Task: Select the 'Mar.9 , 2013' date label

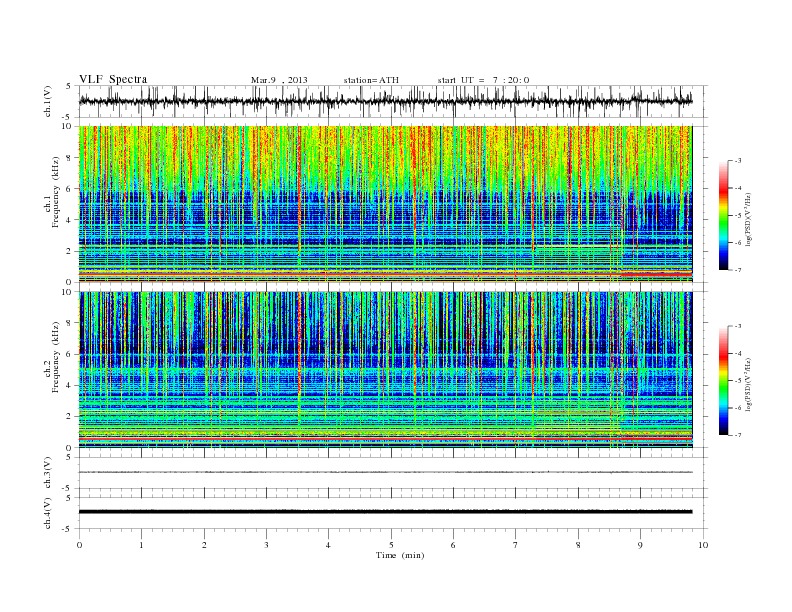Action: 279,80
